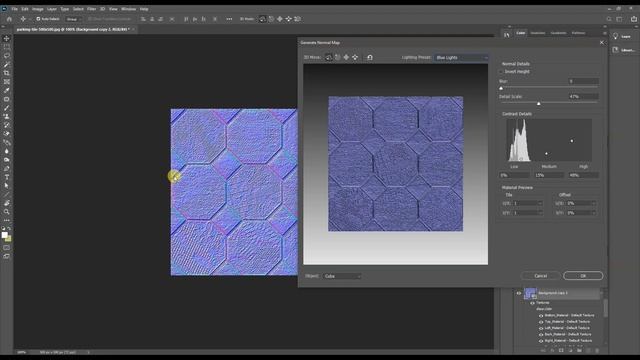This screenshot has width=640, height=360.
Task: Click the Background copy 2 layer thumbnail
Action: click(x=530, y=293)
